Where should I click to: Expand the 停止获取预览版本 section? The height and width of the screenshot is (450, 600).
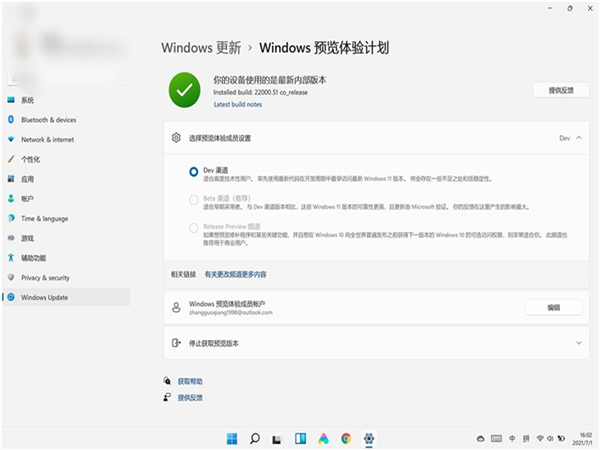point(579,343)
